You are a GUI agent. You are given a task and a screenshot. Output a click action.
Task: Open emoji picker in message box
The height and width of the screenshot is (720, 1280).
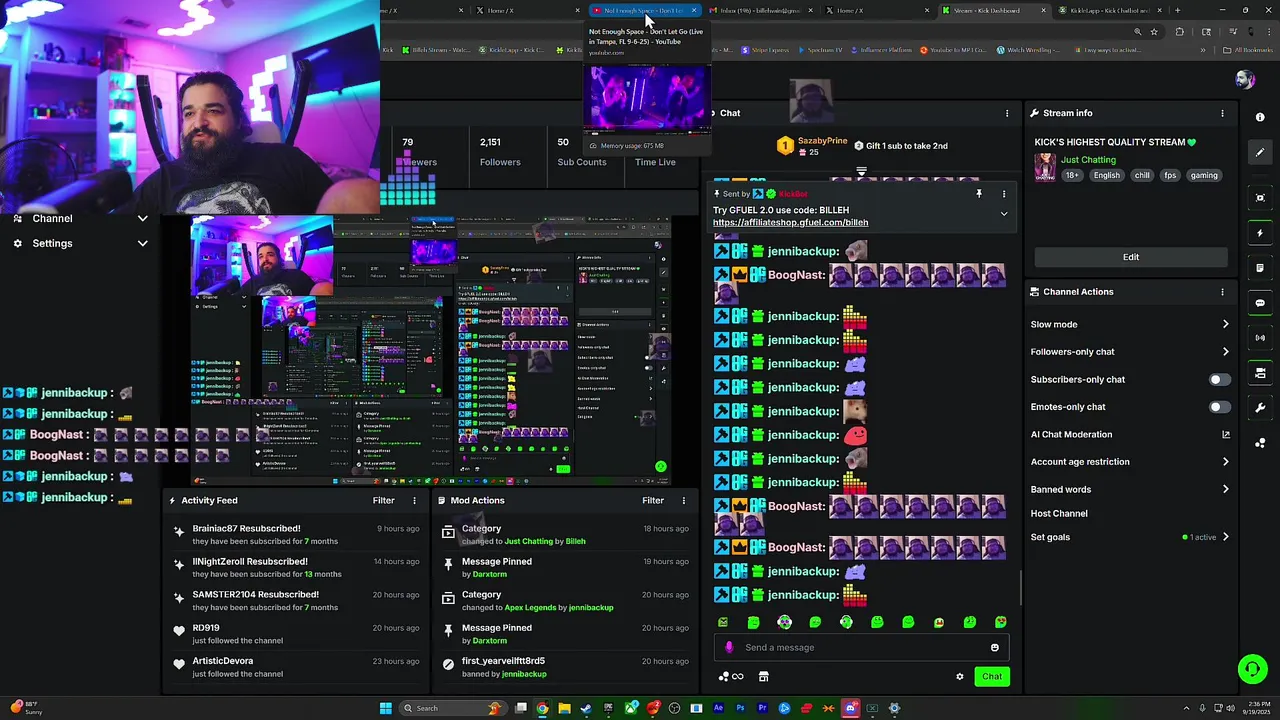coord(994,647)
